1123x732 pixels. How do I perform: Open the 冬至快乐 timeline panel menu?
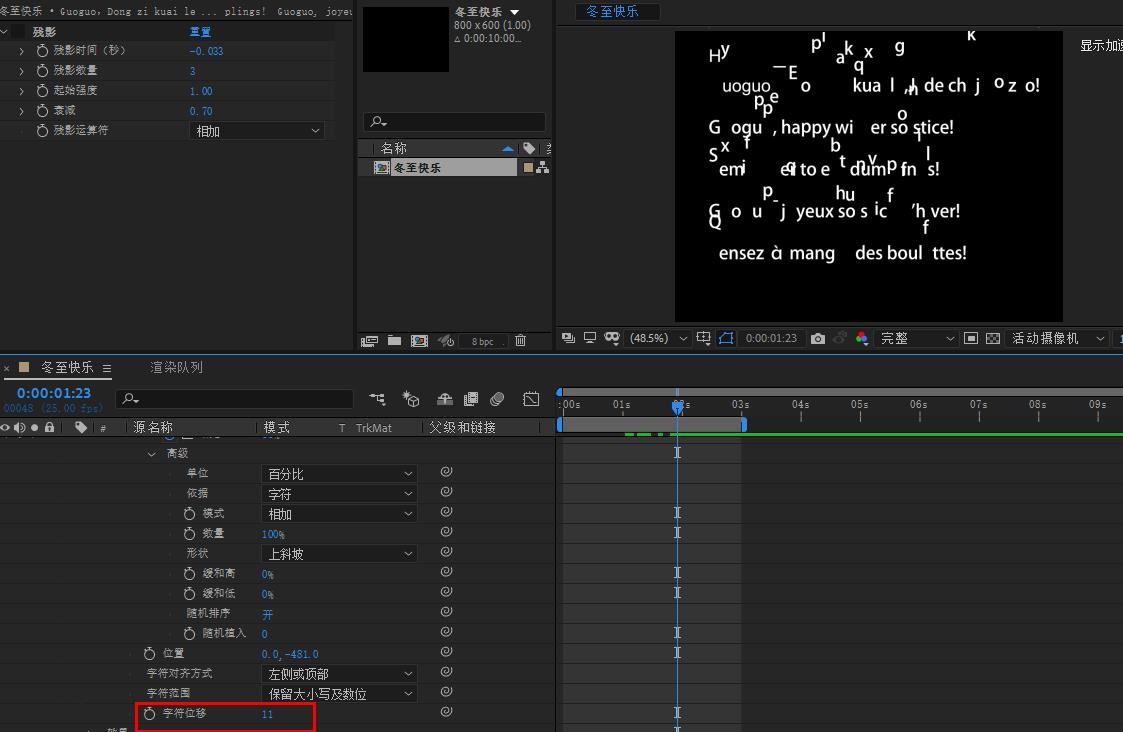tap(107, 368)
